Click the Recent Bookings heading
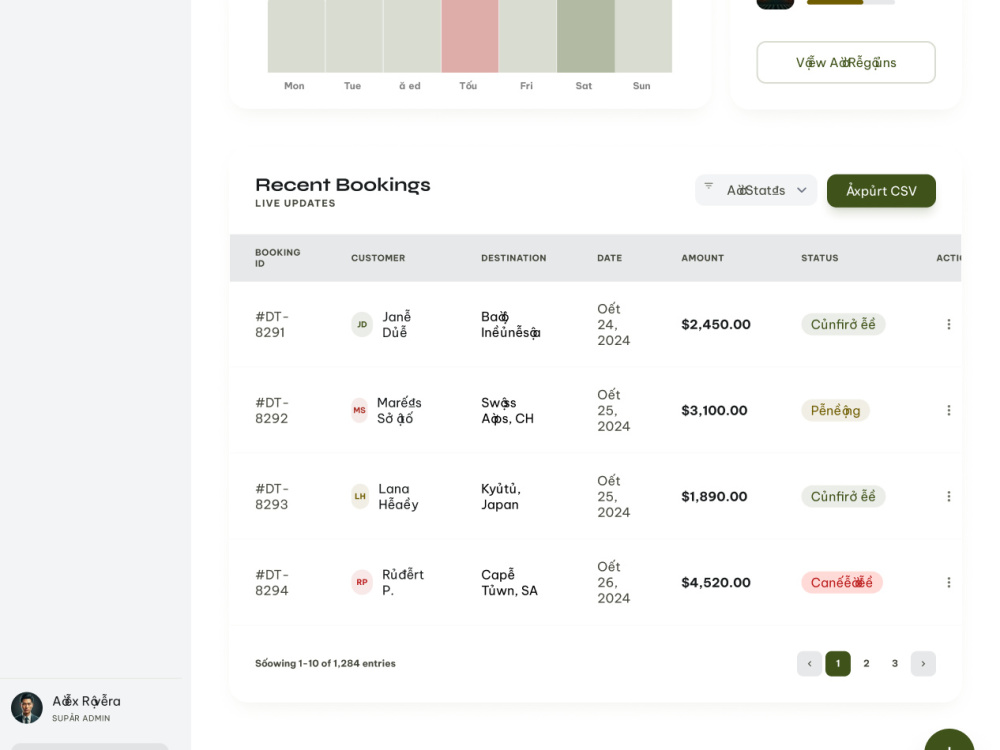 click(342, 185)
